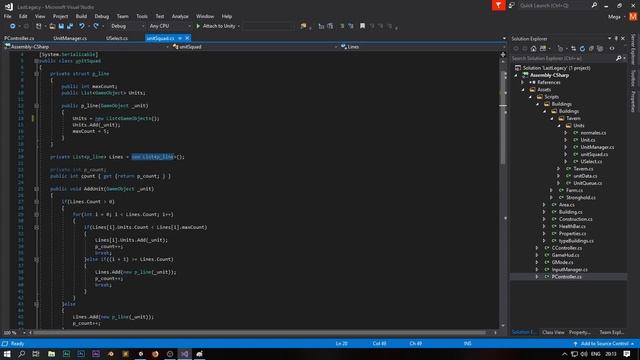Viewport: 640px width, 360px height.
Task: Open File Explorer from taskbar
Action: click(51, 354)
